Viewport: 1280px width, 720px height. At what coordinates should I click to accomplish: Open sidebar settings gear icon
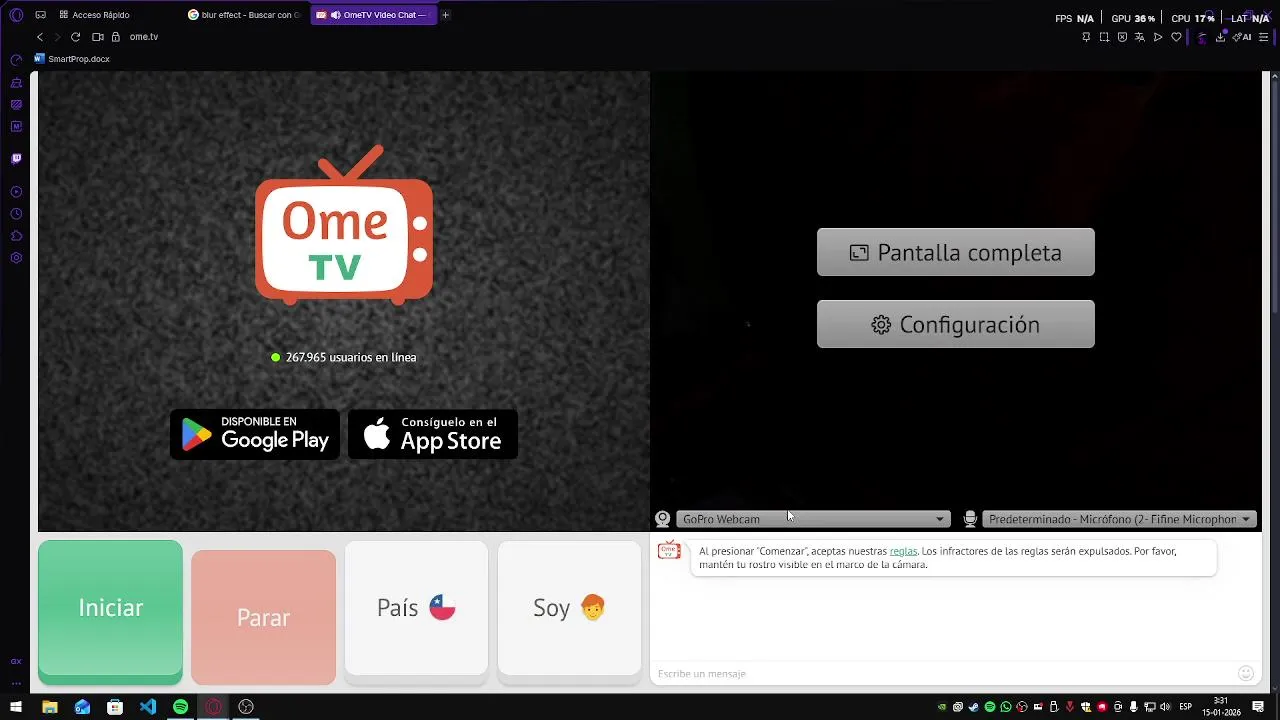point(16,258)
